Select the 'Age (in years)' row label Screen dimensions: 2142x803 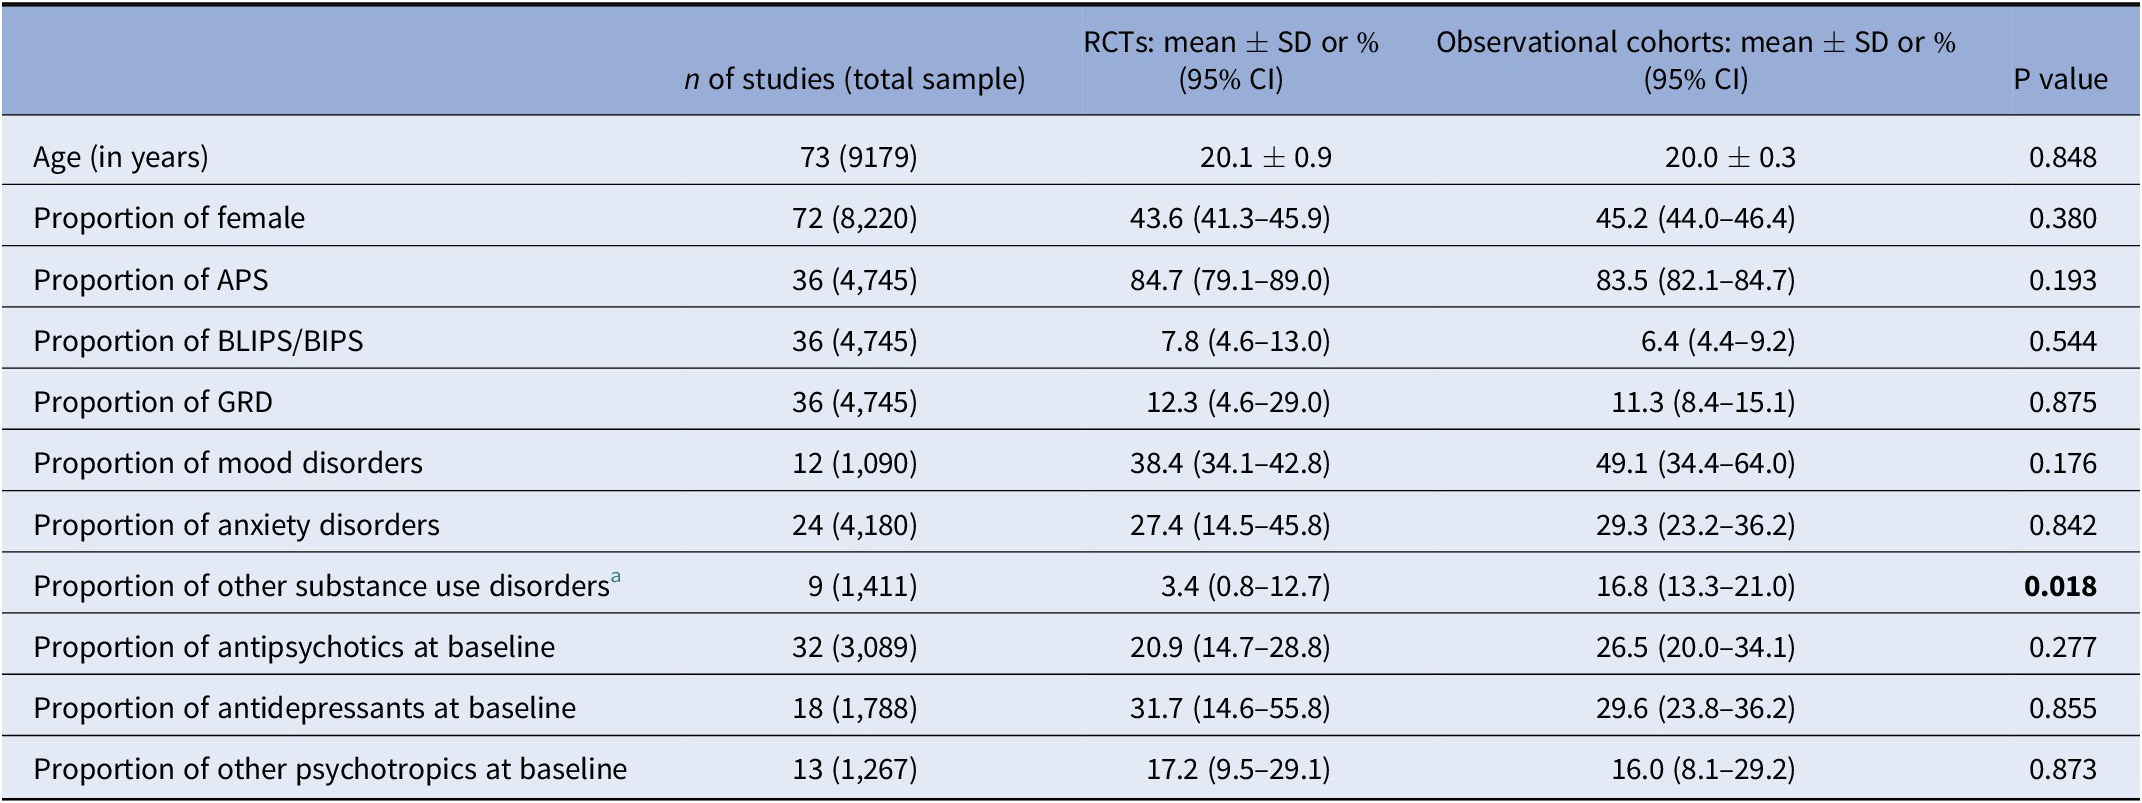[x=121, y=157]
